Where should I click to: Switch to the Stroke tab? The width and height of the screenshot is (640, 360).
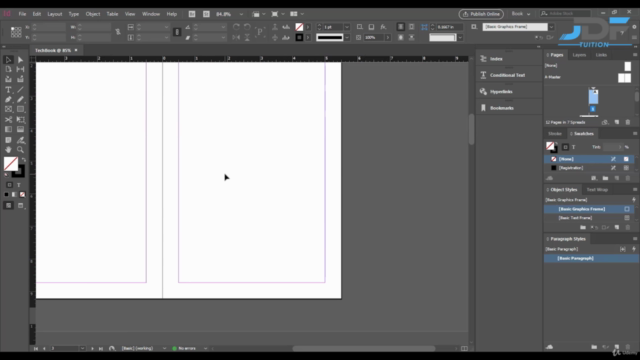tap(555, 133)
